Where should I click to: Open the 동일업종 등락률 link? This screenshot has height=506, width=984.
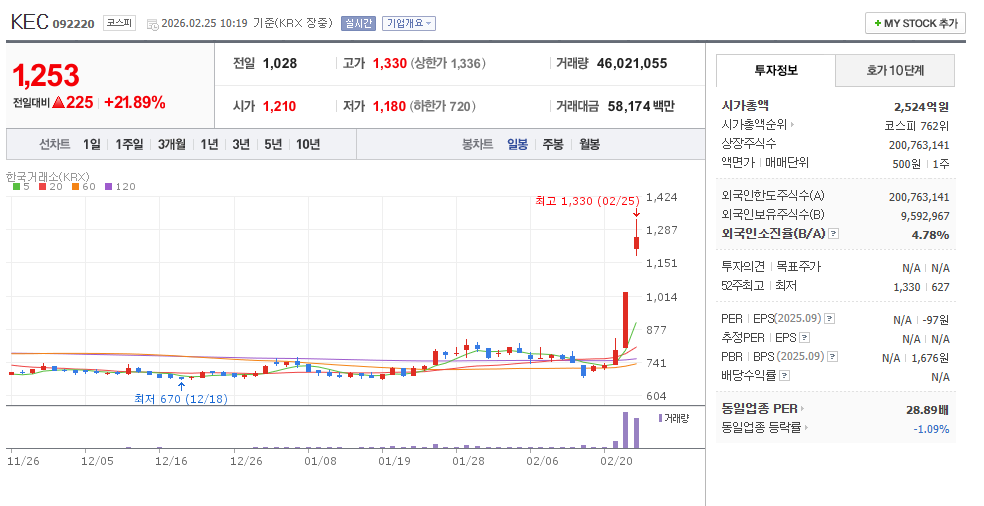pyautogui.click(x=765, y=428)
